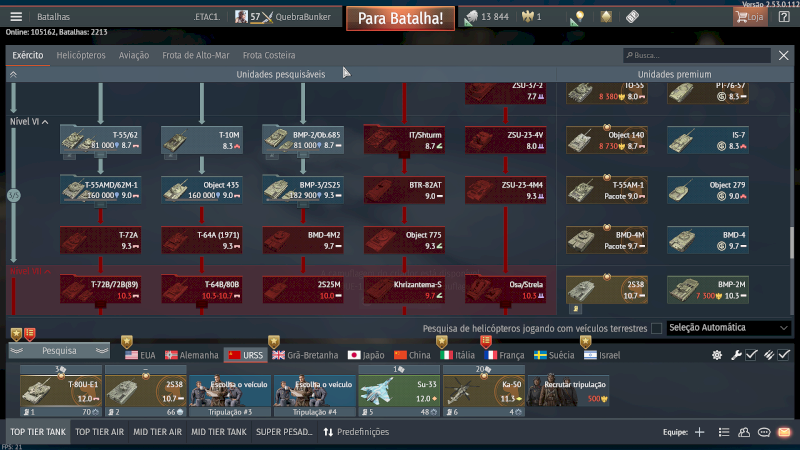This screenshot has width=800, height=450.
Task: Toggle automatic ammo refill checkbox
Action: 784,355
